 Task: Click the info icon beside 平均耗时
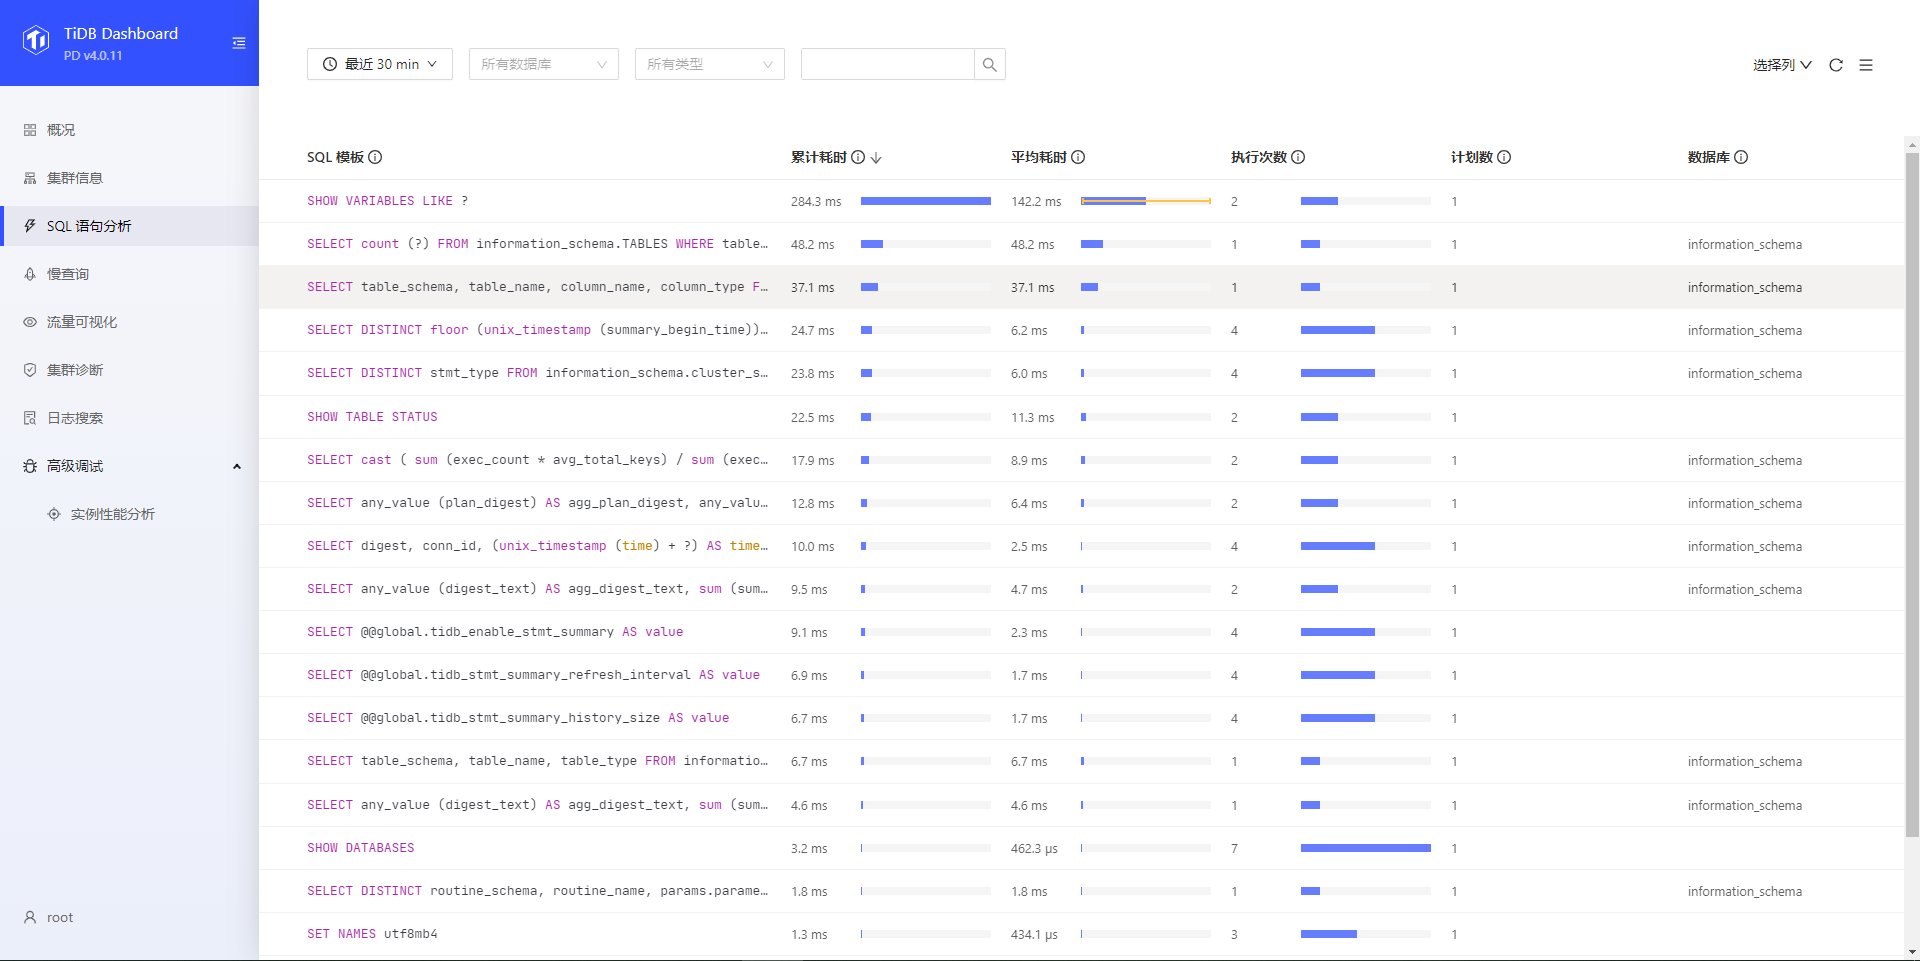coord(1078,157)
